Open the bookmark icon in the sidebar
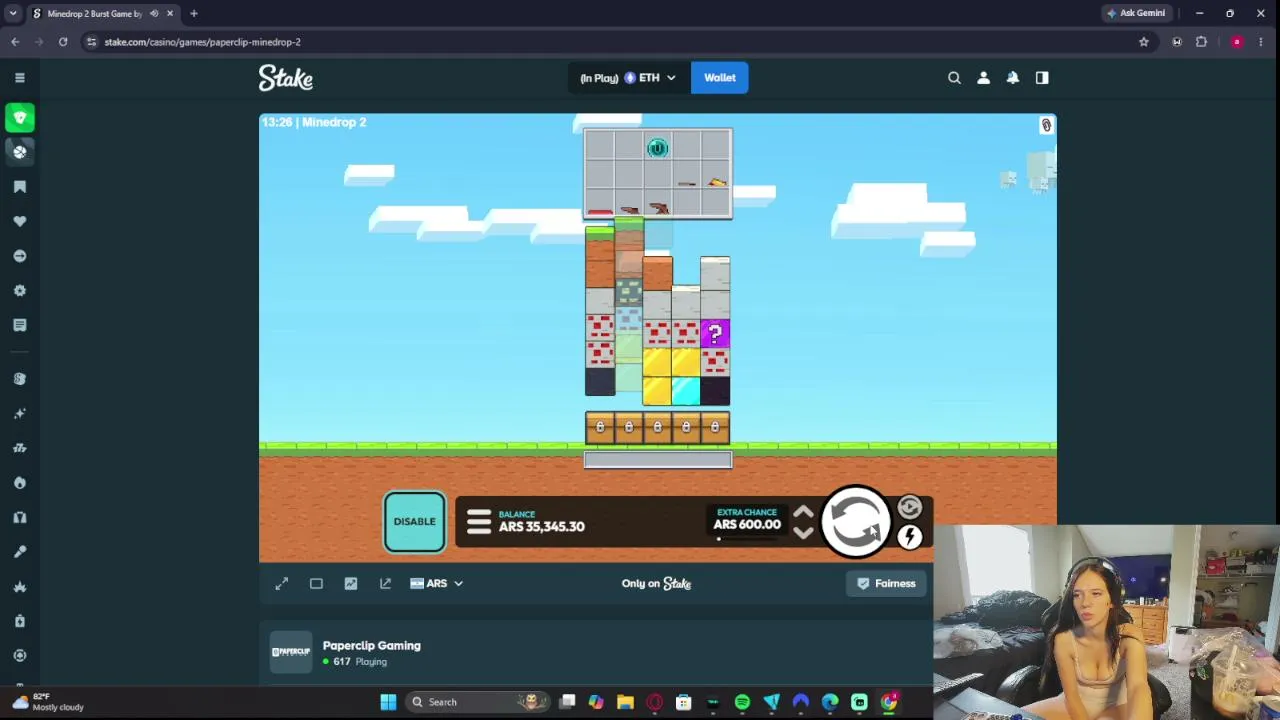 point(20,187)
